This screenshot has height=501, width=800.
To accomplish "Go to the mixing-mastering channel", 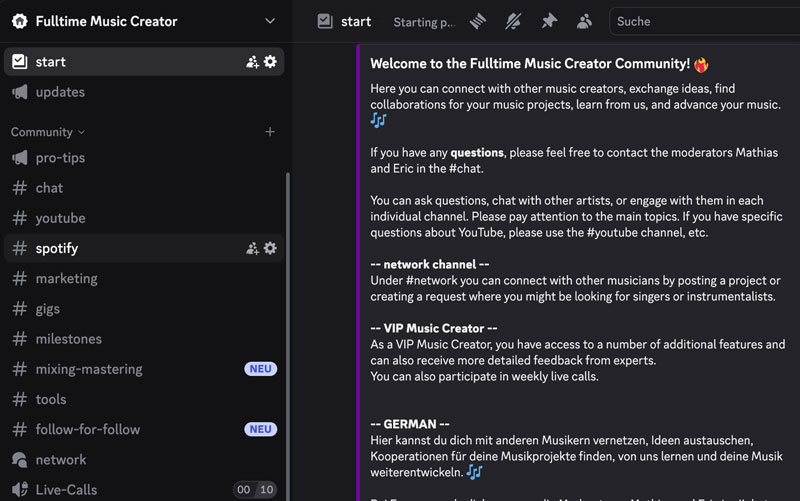I will 89,369.
